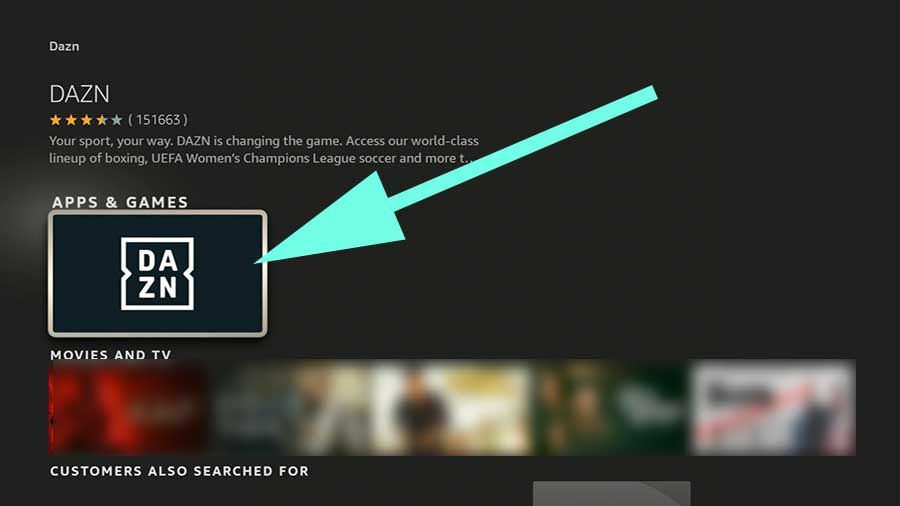Click the DAZN star rating

86,120
